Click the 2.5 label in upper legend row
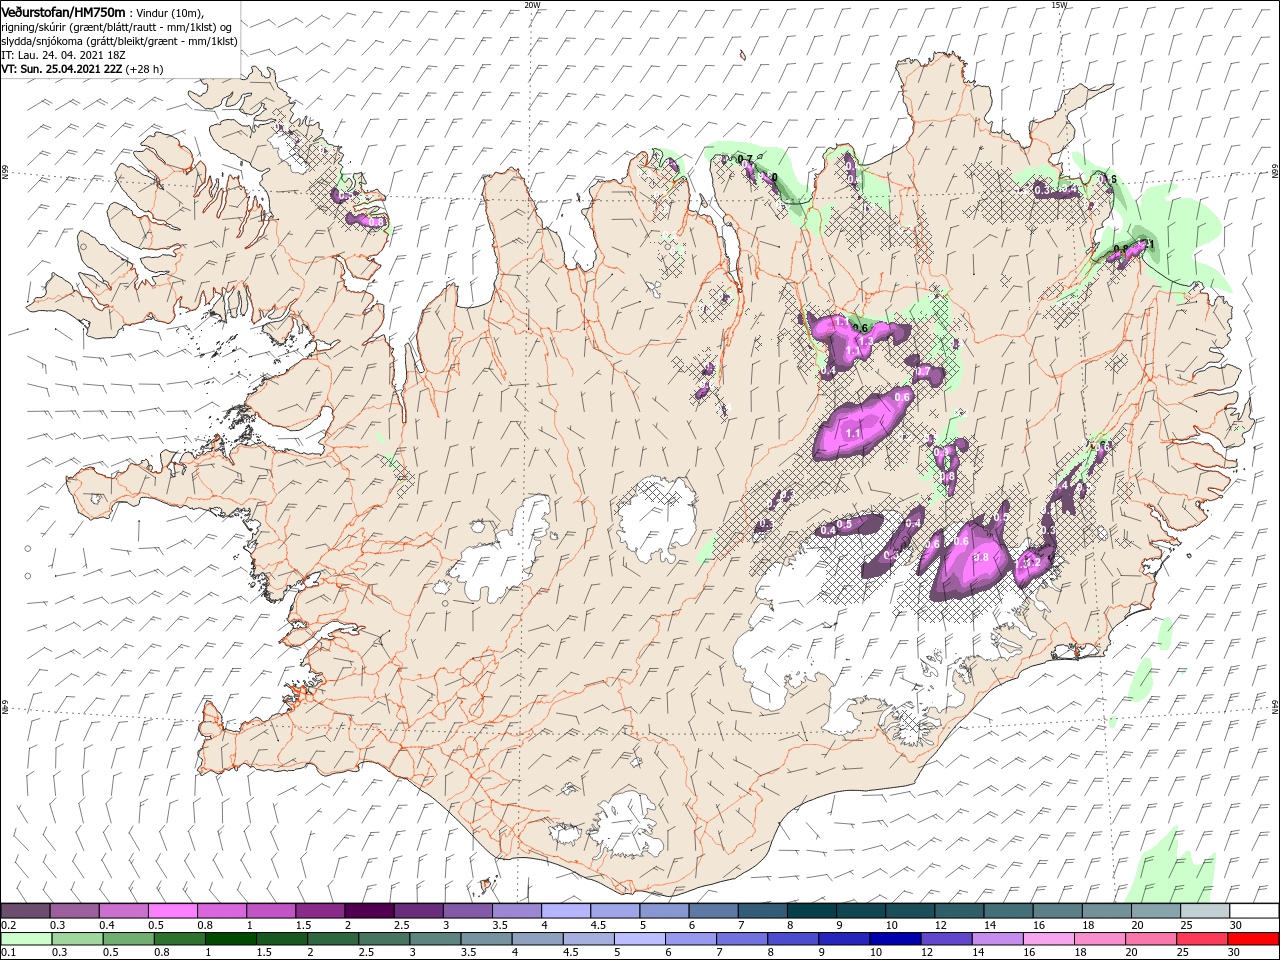Screen dimensions: 1280x960 click(x=401, y=925)
